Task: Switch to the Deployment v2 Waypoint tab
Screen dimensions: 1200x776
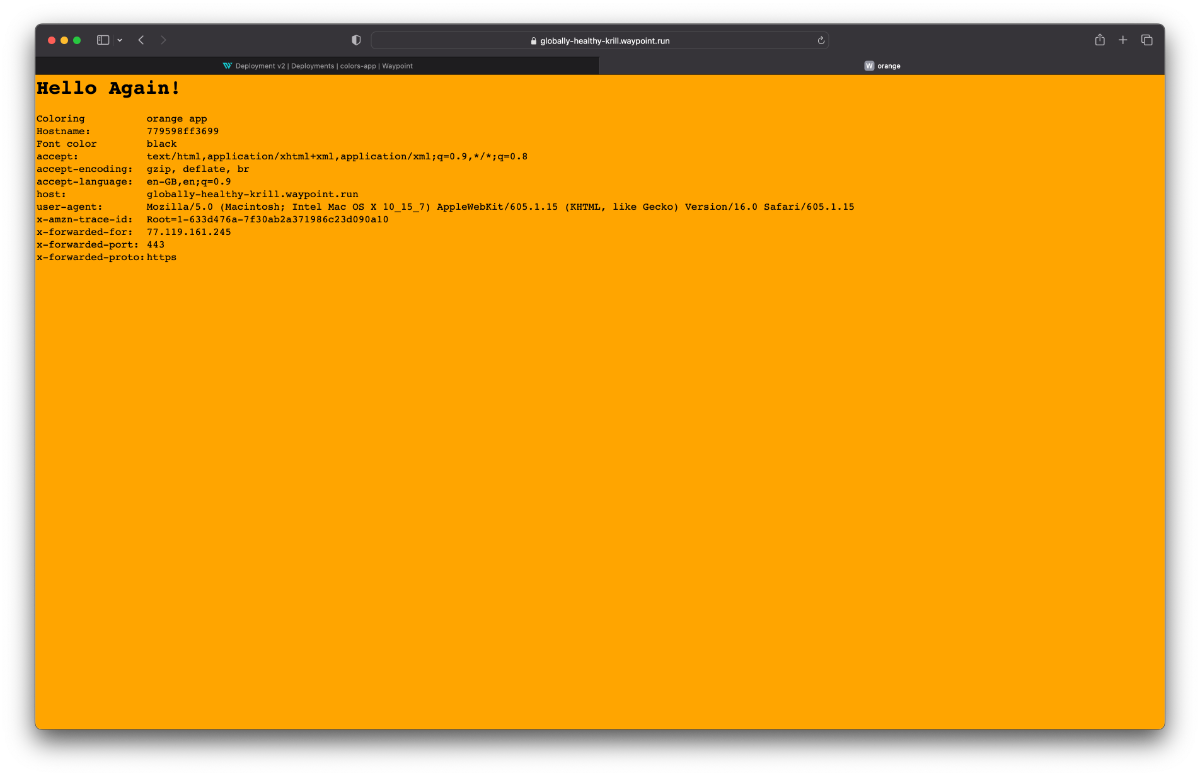Action: pyautogui.click(x=317, y=66)
